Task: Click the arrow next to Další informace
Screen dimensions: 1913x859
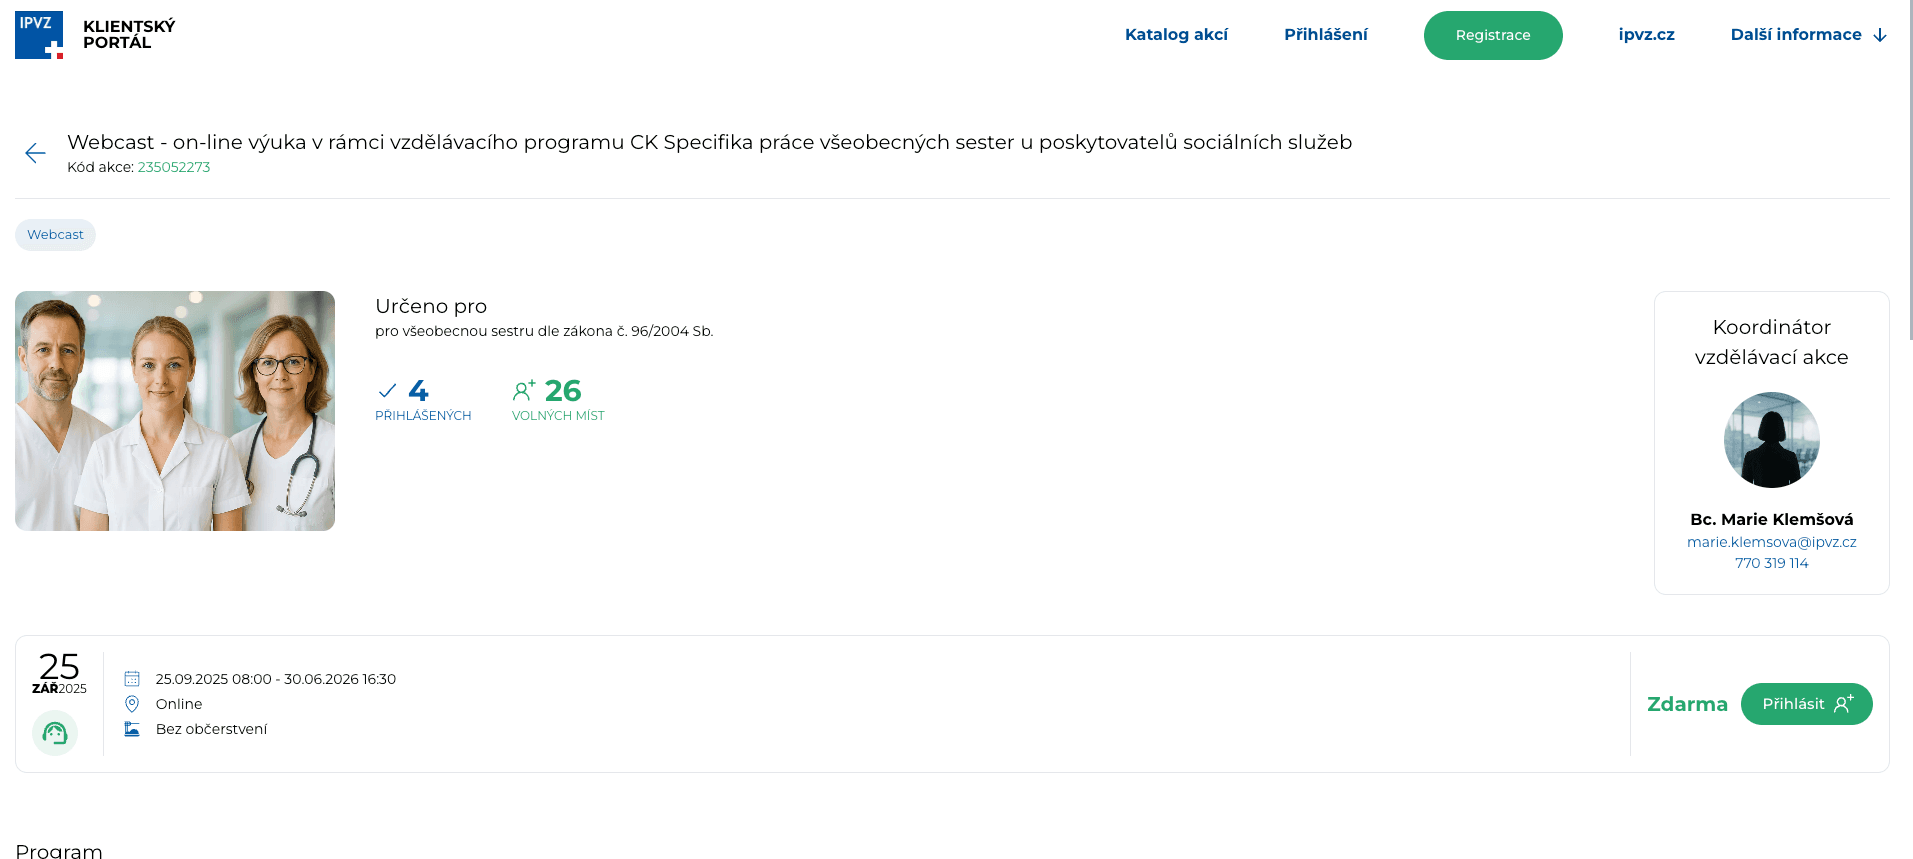Action: point(1880,35)
